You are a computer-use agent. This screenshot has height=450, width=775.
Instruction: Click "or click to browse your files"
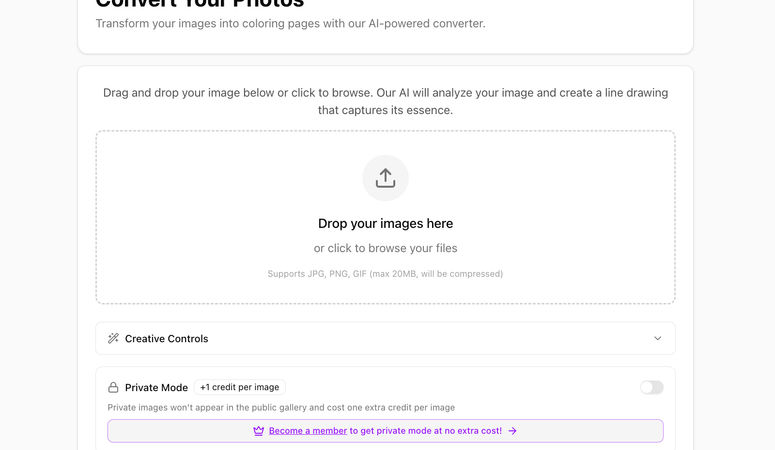[x=385, y=248]
